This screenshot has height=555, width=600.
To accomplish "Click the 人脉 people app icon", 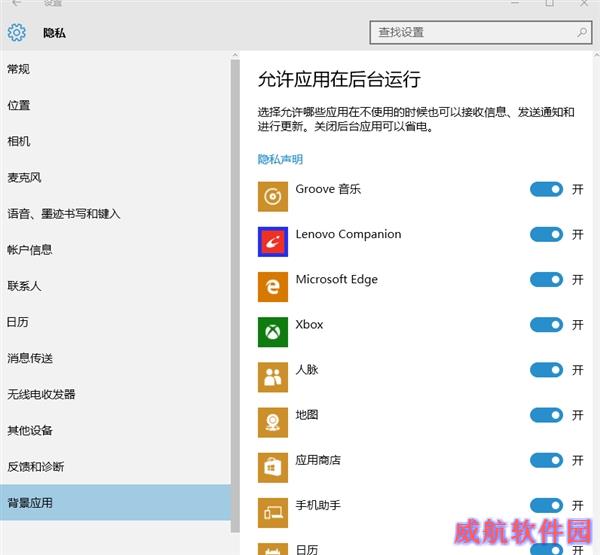I will 273,377.
